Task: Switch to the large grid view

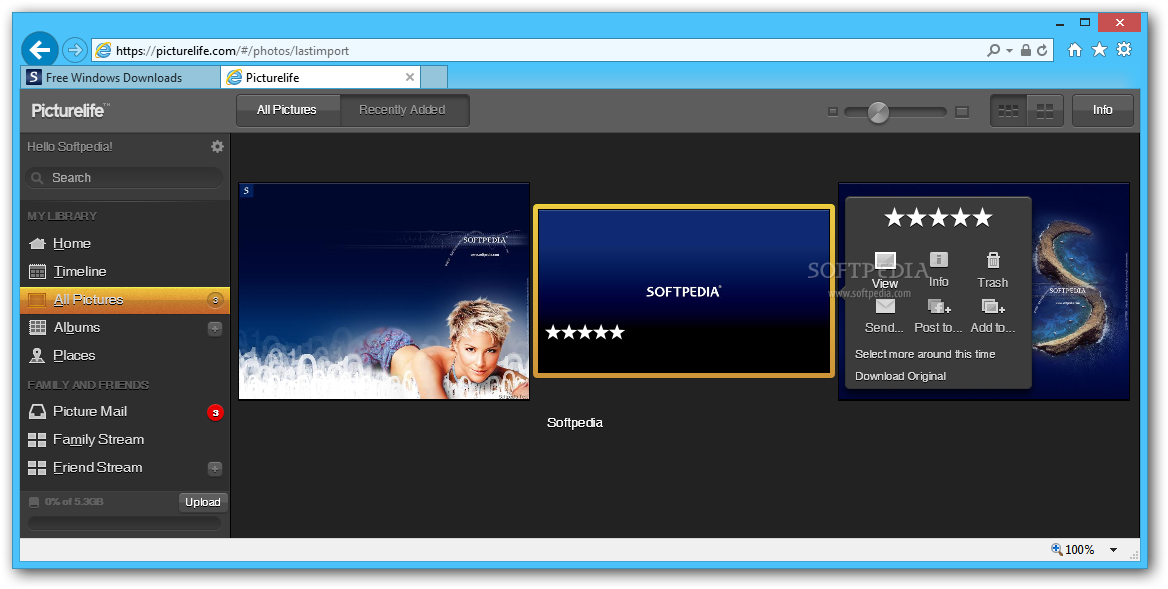Action: click(x=1045, y=111)
